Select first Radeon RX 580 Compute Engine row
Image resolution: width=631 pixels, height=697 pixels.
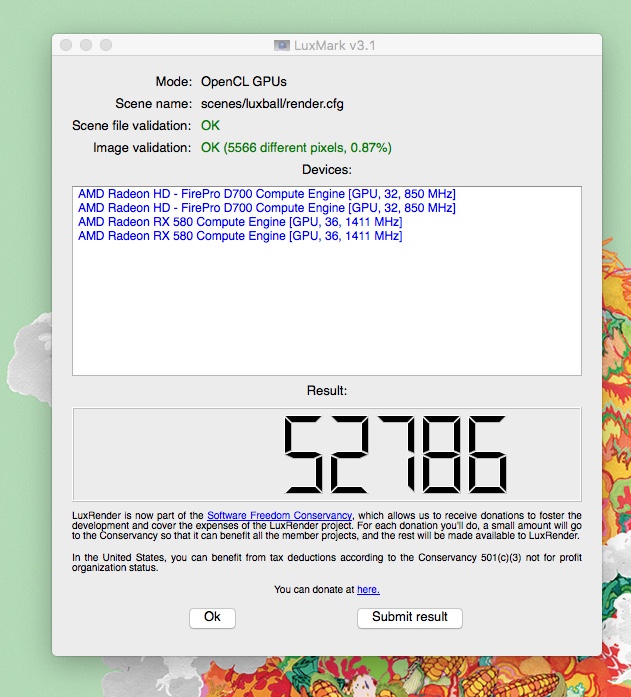coord(240,222)
